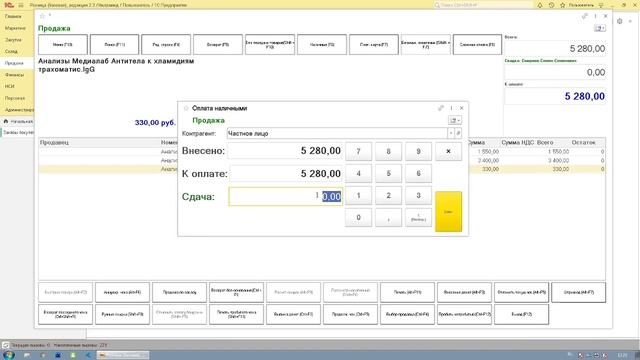Image resolution: width=640 pixels, height=360 pixels.
Task: Open the Маркетинг section
Action: tap(15, 28)
